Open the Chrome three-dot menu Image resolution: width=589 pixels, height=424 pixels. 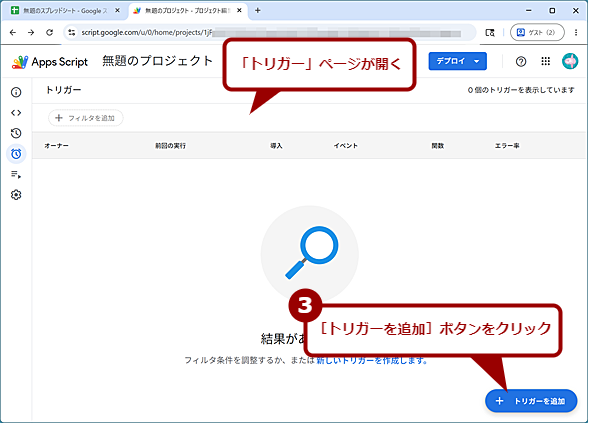point(576,32)
